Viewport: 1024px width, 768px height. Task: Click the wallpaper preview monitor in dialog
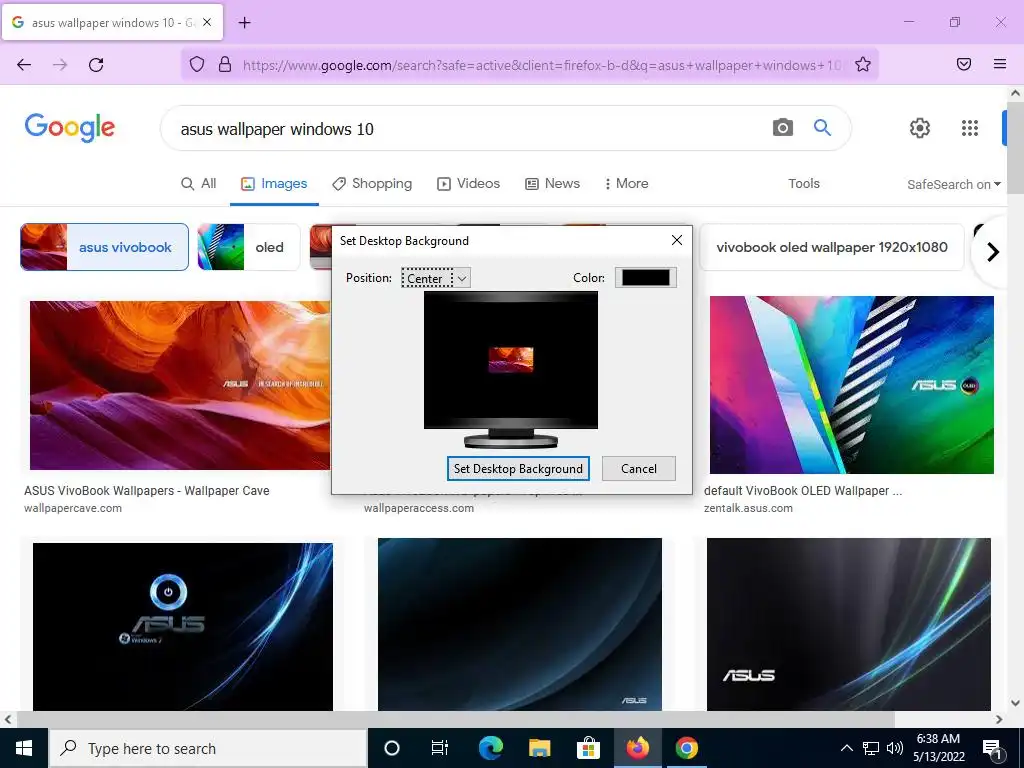click(x=511, y=369)
